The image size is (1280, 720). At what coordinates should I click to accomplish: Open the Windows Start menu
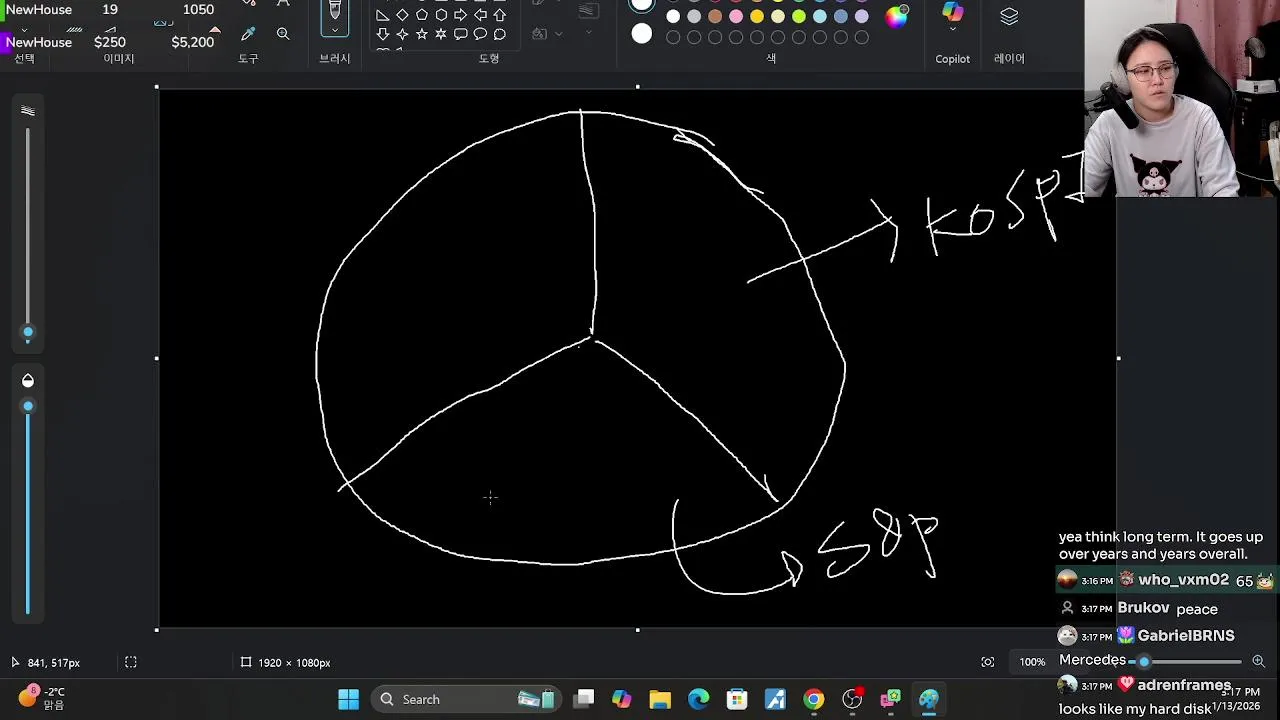(348, 699)
